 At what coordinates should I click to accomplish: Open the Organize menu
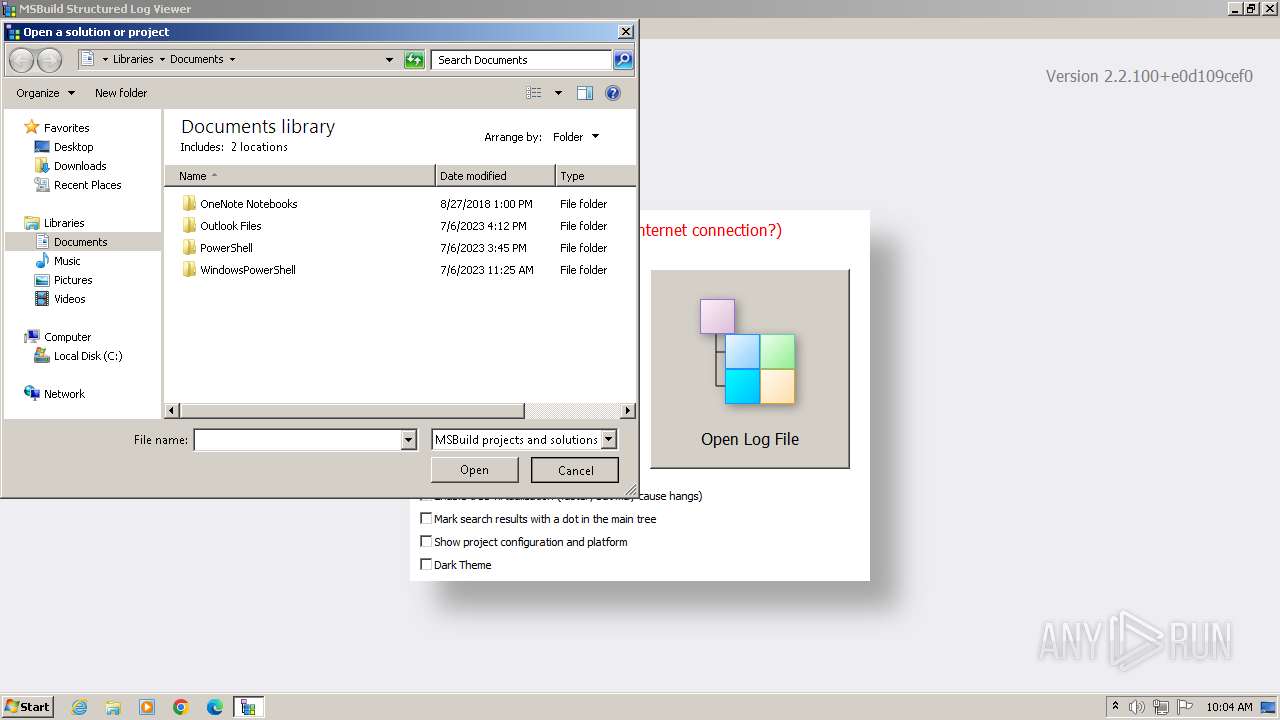pyautogui.click(x=45, y=93)
